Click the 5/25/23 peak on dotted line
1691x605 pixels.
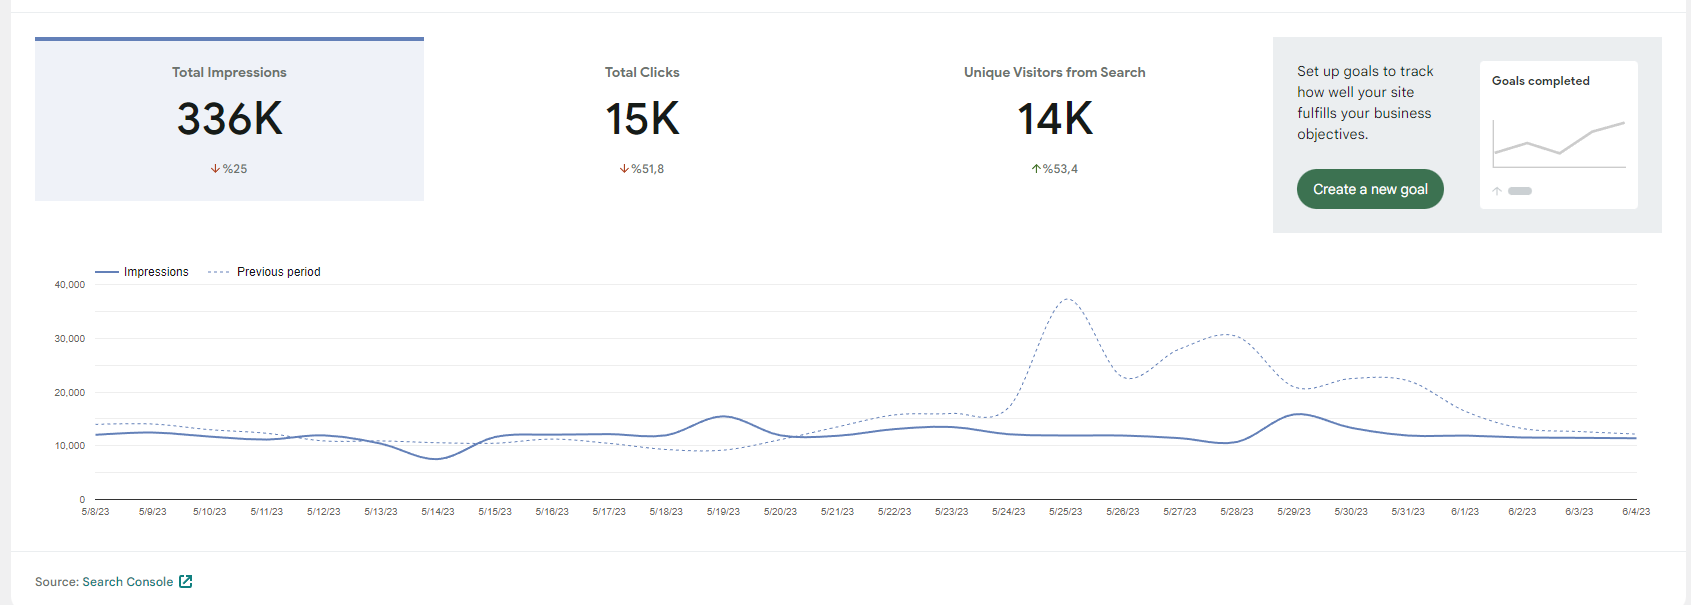[x=1067, y=299]
